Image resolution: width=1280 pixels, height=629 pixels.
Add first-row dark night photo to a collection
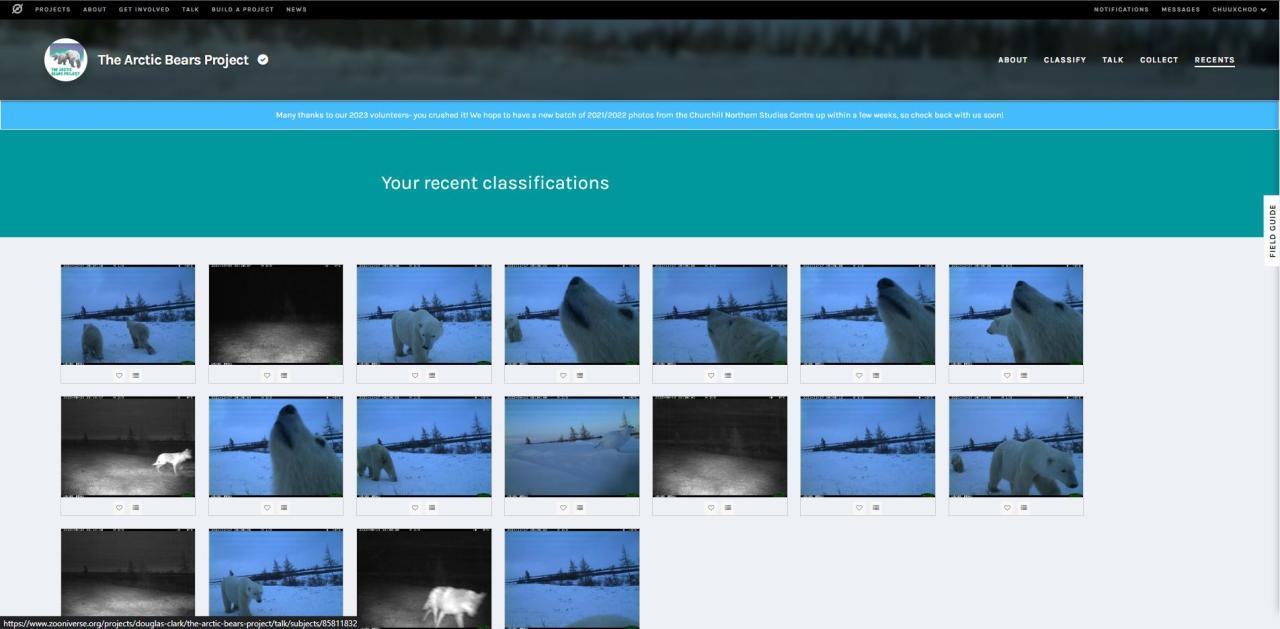coord(284,376)
